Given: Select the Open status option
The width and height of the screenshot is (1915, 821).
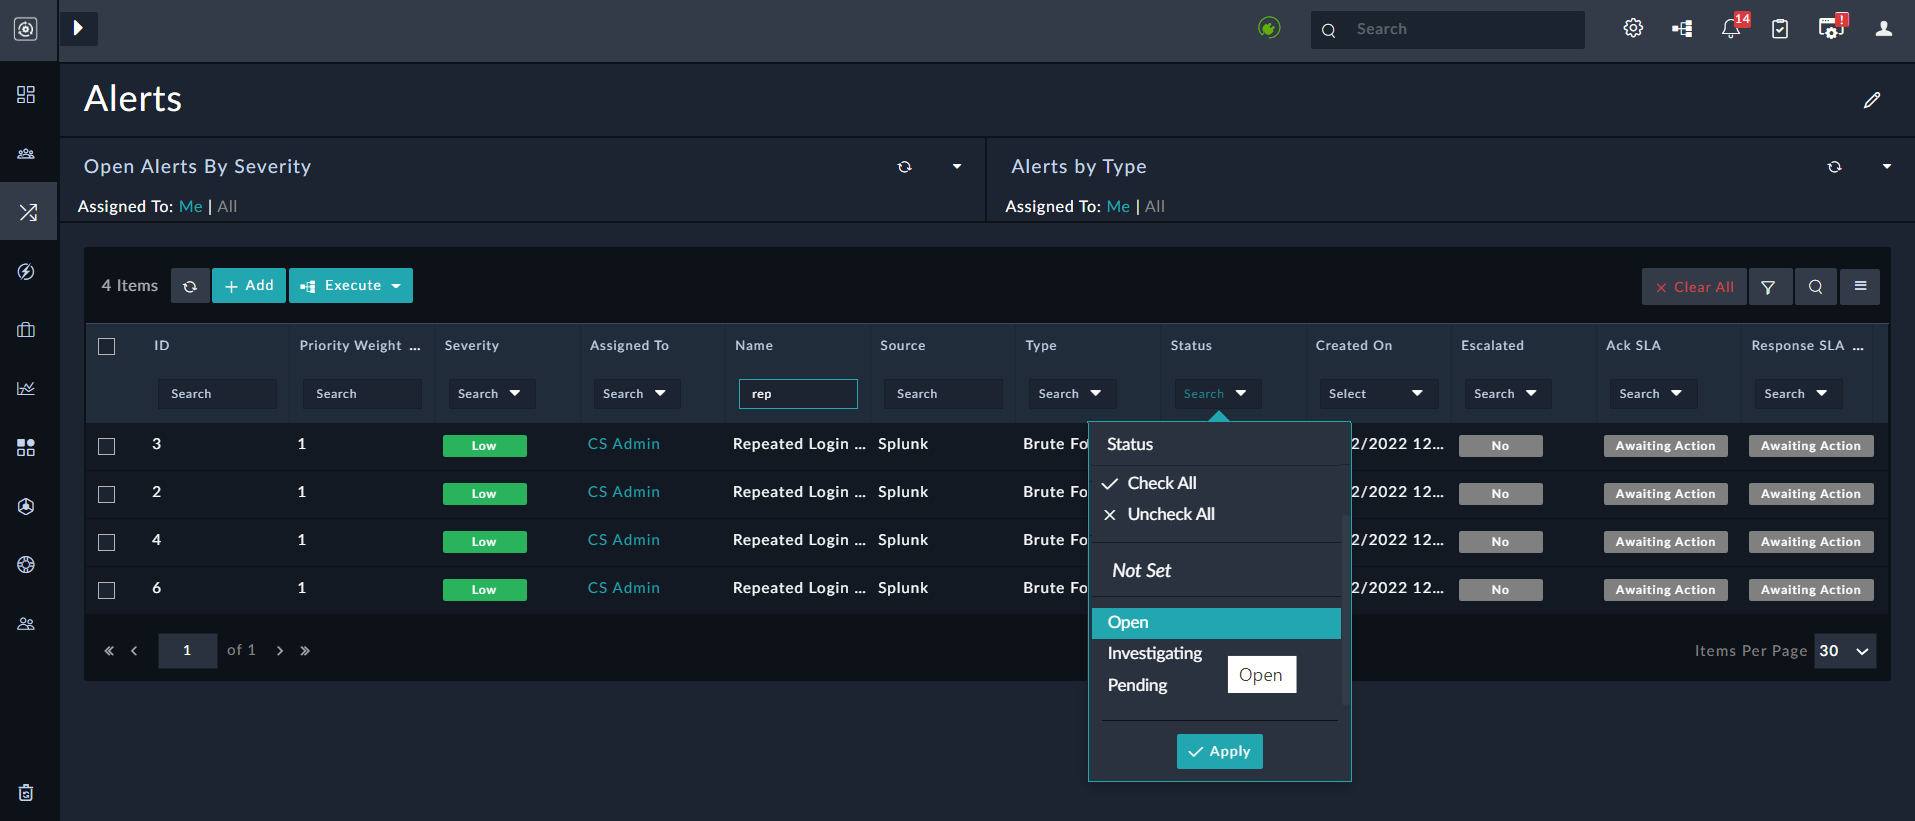Looking at the screenshot, I should coord(1216,623).
